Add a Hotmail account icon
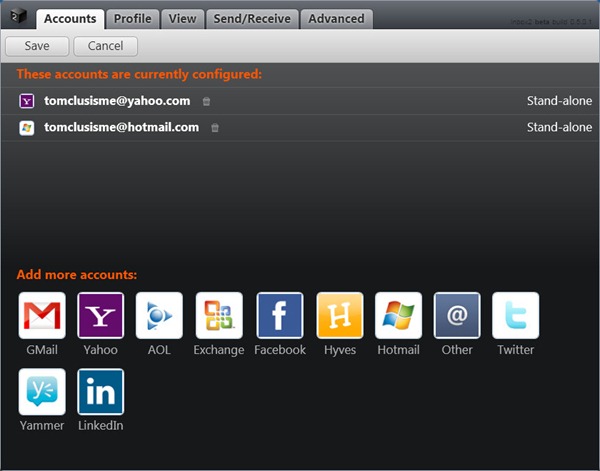The width and height of the screenshot is (600, 471). [398, 315]
